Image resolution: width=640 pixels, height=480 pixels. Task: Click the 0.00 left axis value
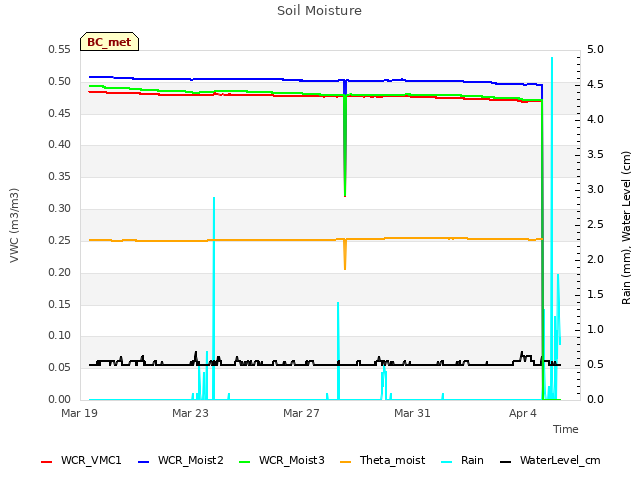coord(59,399)
